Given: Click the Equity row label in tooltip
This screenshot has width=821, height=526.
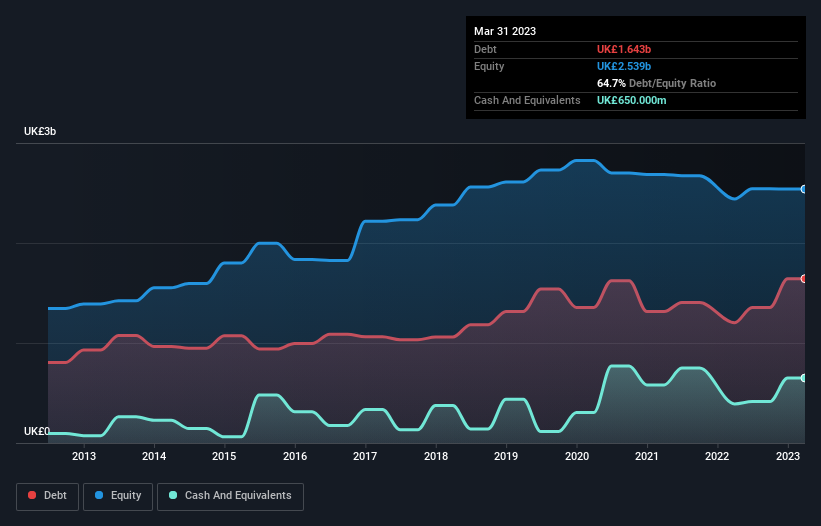Looking at the screenshot, I should click(x=489, y=66).
